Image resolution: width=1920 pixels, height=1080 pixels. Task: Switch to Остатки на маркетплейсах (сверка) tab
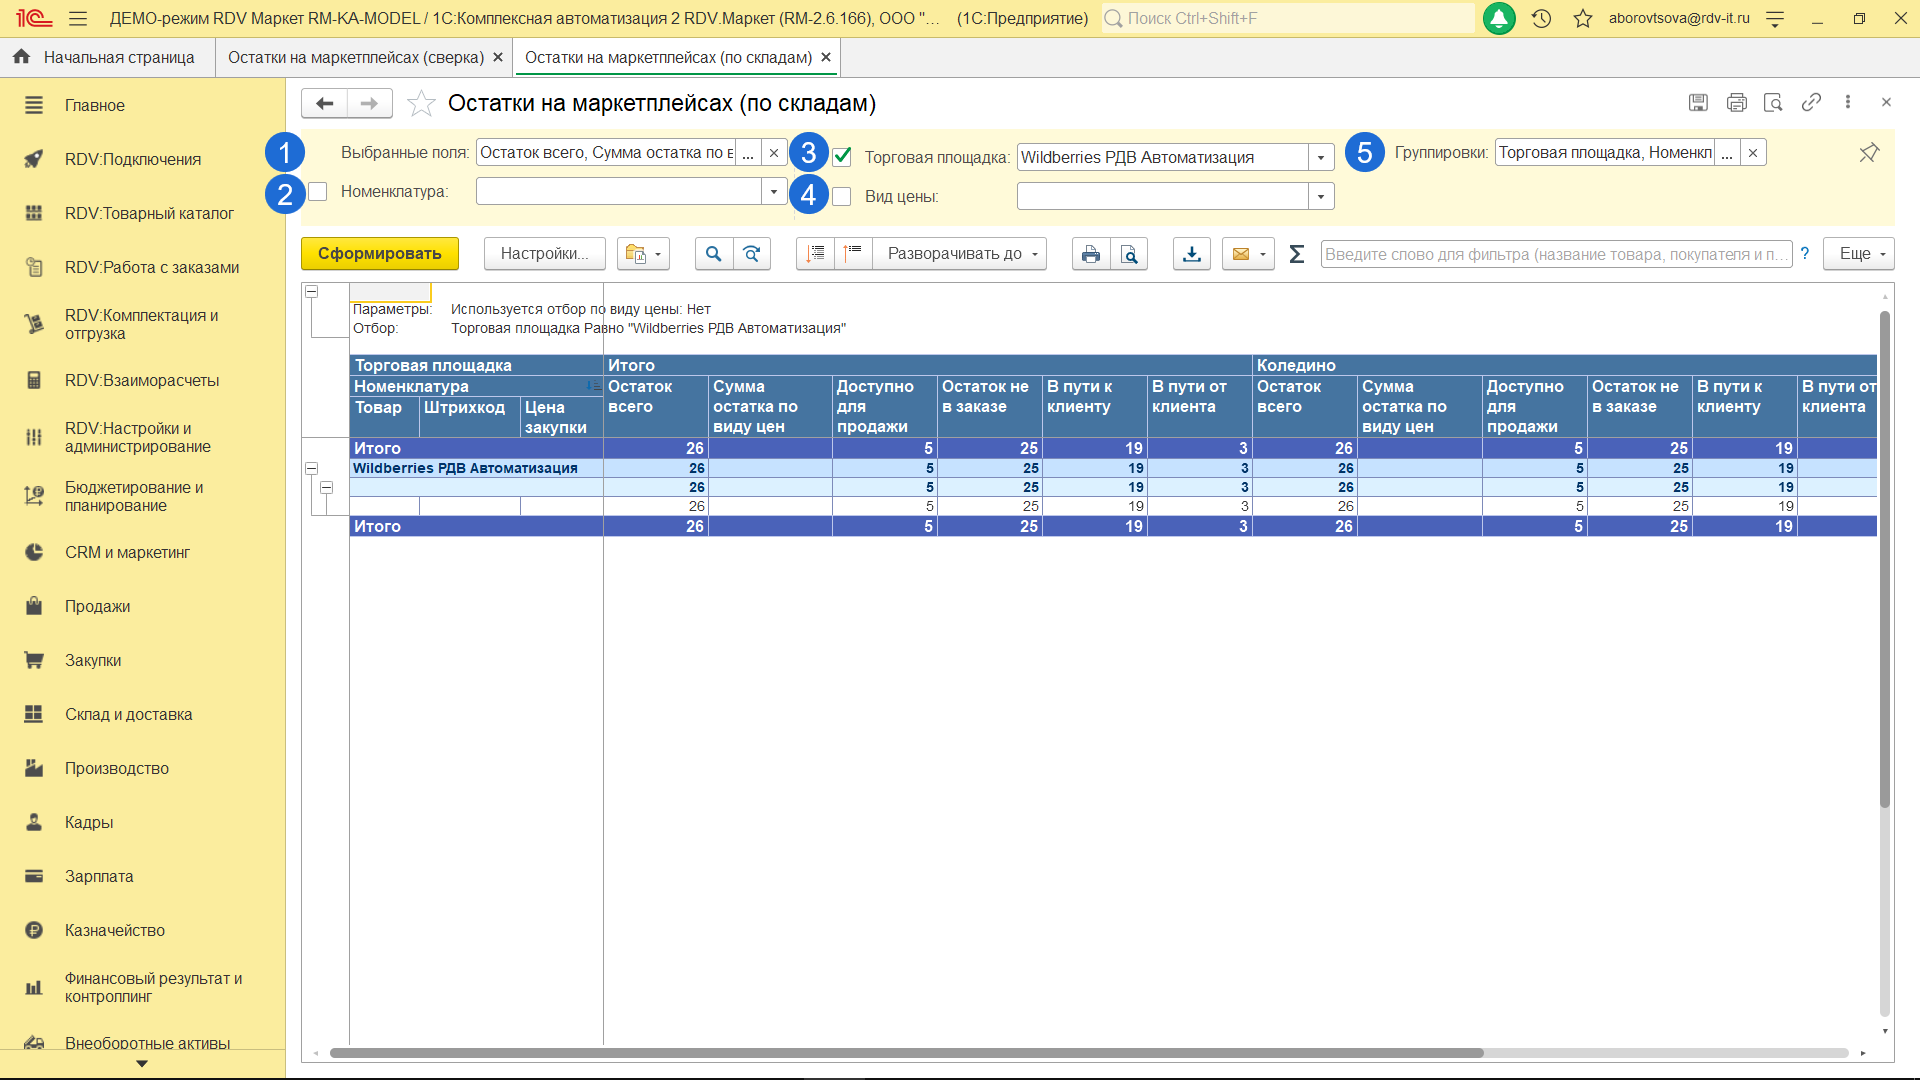click(x=356, y=57)
